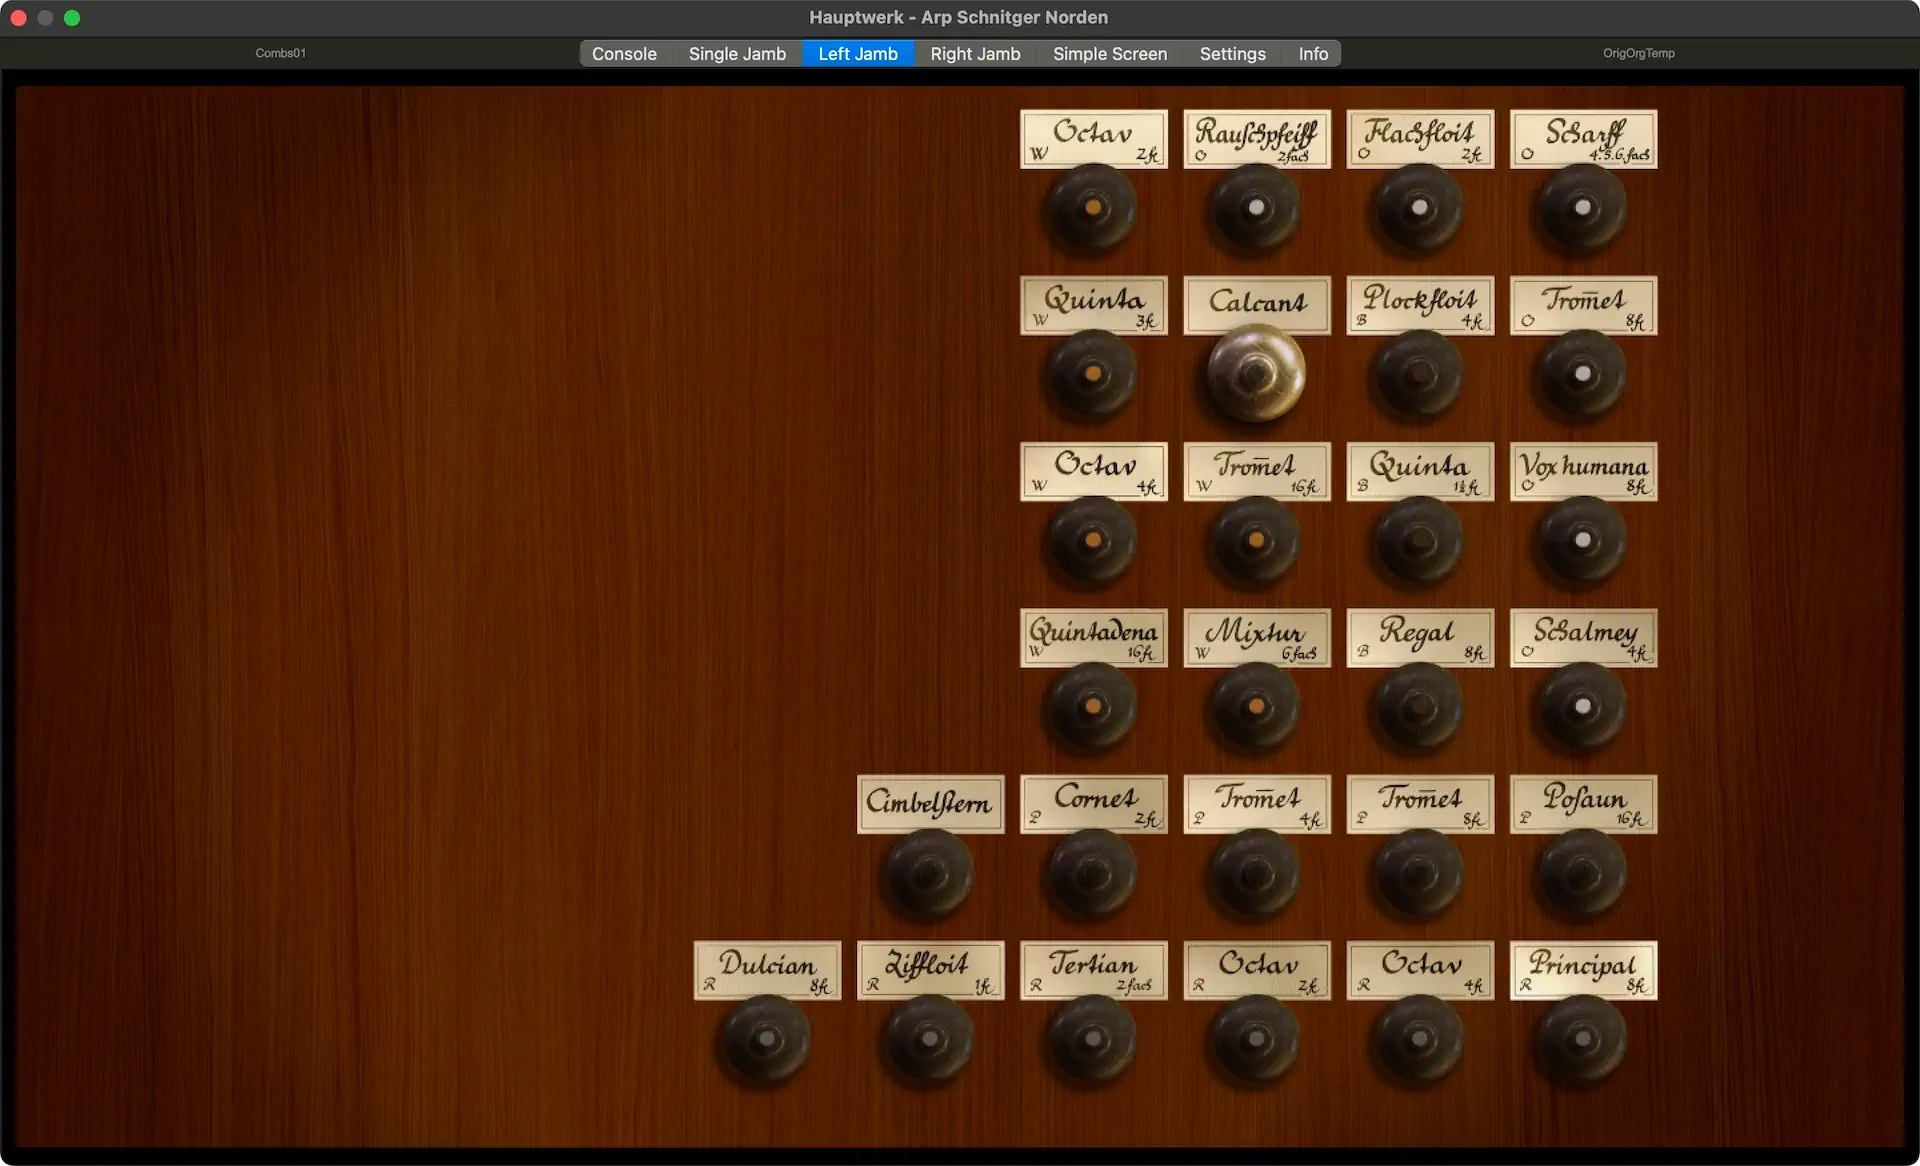Viewport: 1920px width, 1166px height.
Task: Engage the Schalmey 4ft stop knob
Action: pos(1582,706)
